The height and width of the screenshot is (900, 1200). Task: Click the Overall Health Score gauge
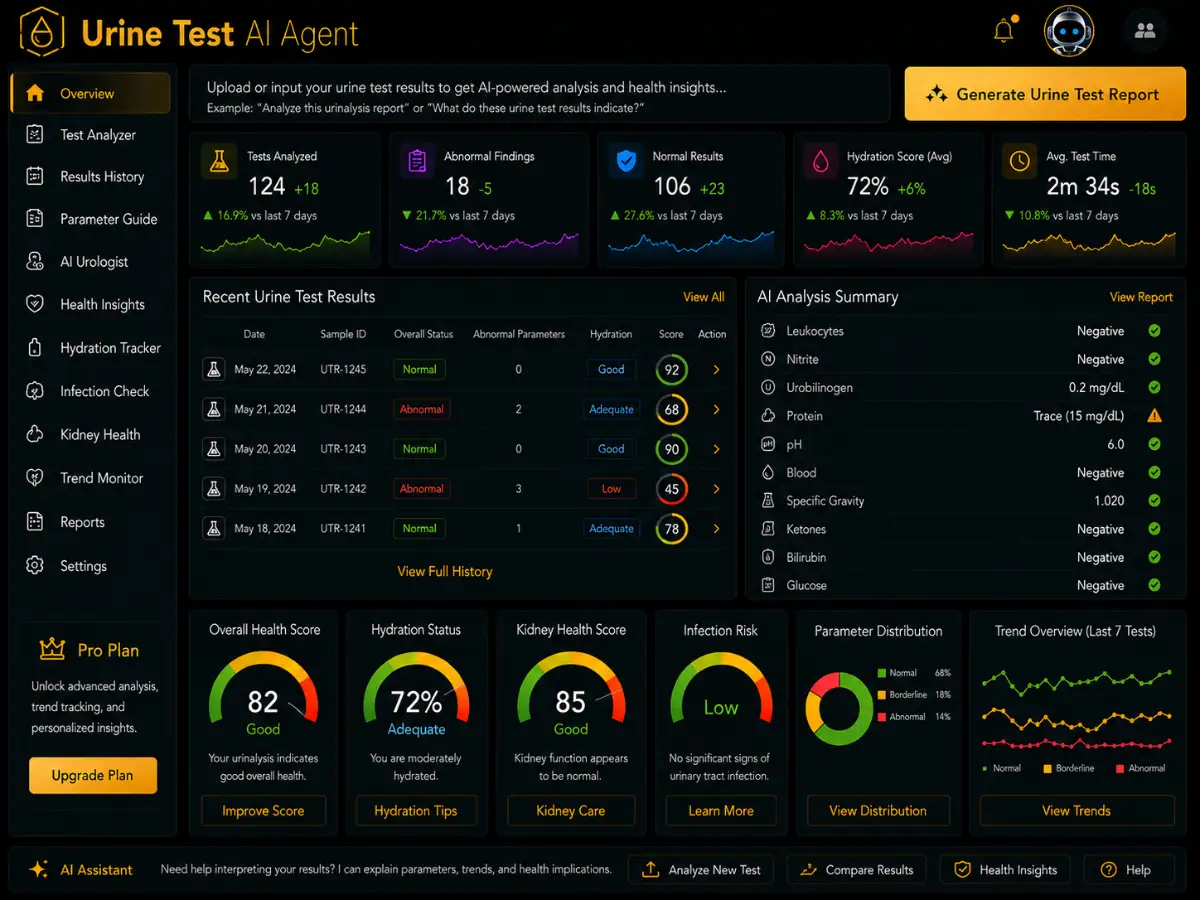pyautogui.click(x=263, y=692)
